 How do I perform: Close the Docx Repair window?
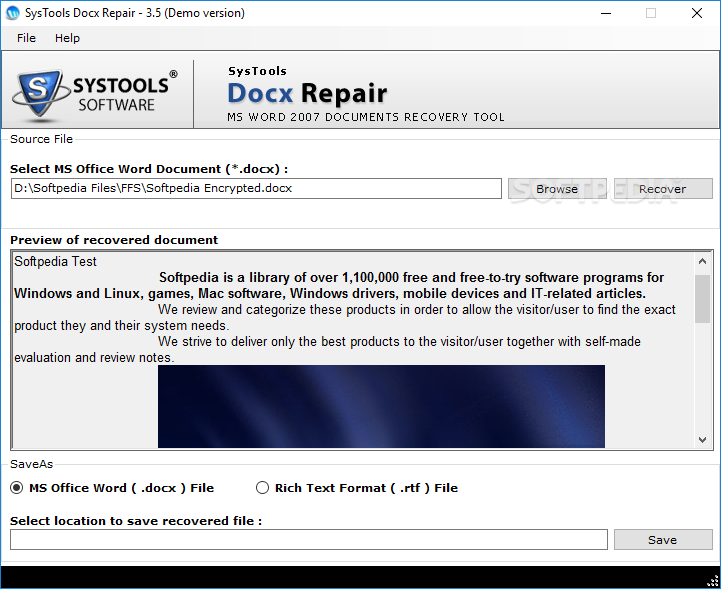[x=697, y=13]
